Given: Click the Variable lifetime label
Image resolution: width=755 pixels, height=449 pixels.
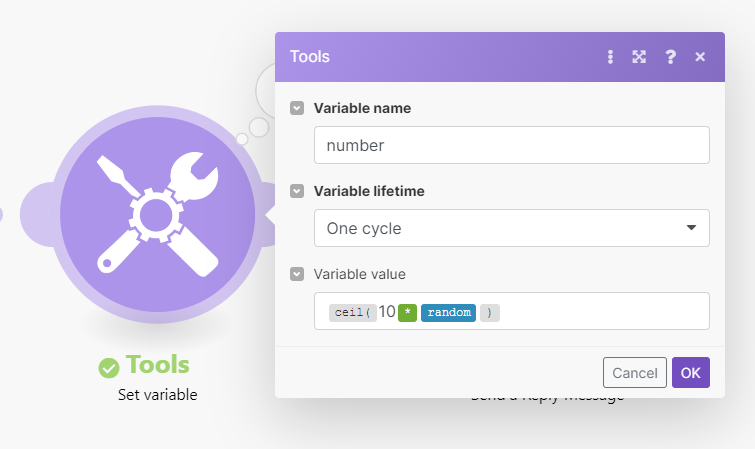Looking at the screenshot, I should (x=369, y=191).
